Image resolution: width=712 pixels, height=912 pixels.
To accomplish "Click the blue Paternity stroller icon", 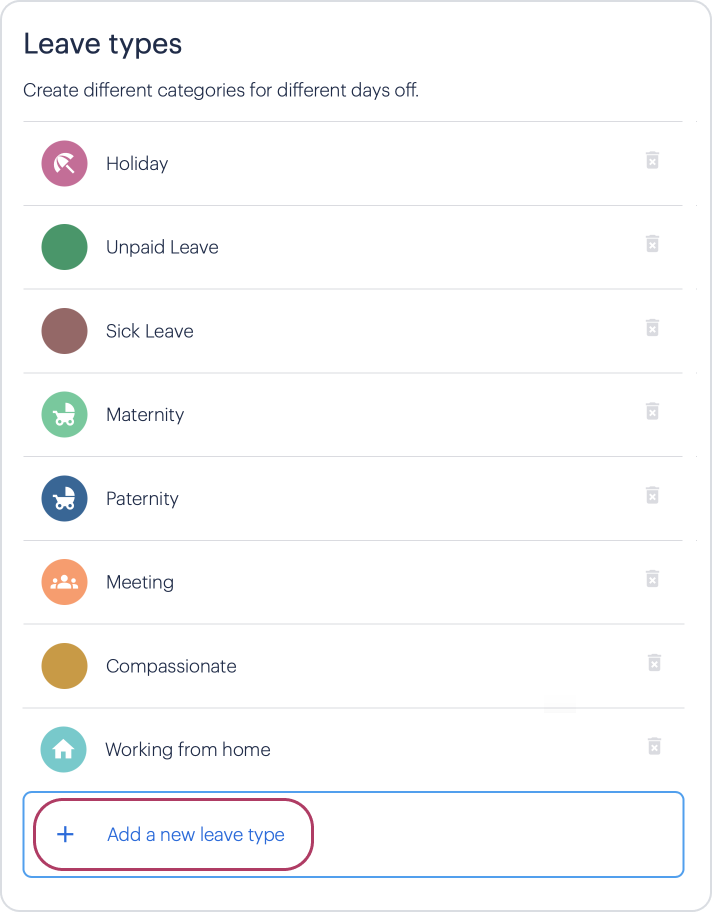I will (65, 498).
